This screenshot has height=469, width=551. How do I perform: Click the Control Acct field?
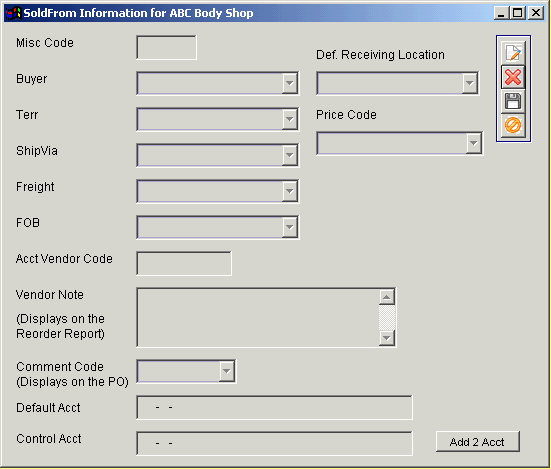click(274, 443)
